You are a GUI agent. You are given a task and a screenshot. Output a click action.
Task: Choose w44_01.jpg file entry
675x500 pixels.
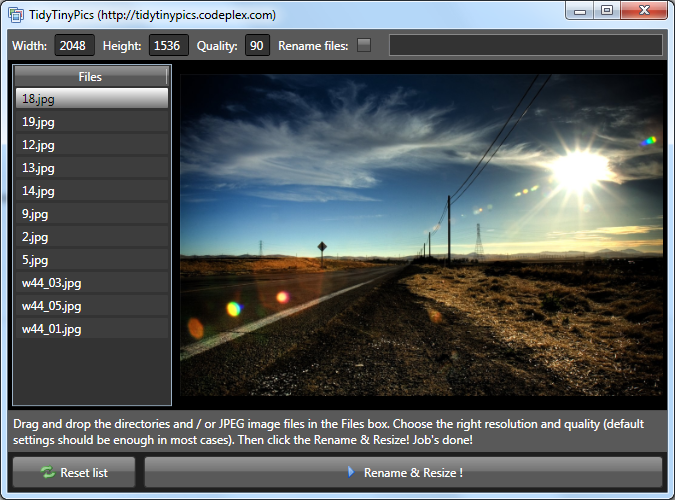92,329
